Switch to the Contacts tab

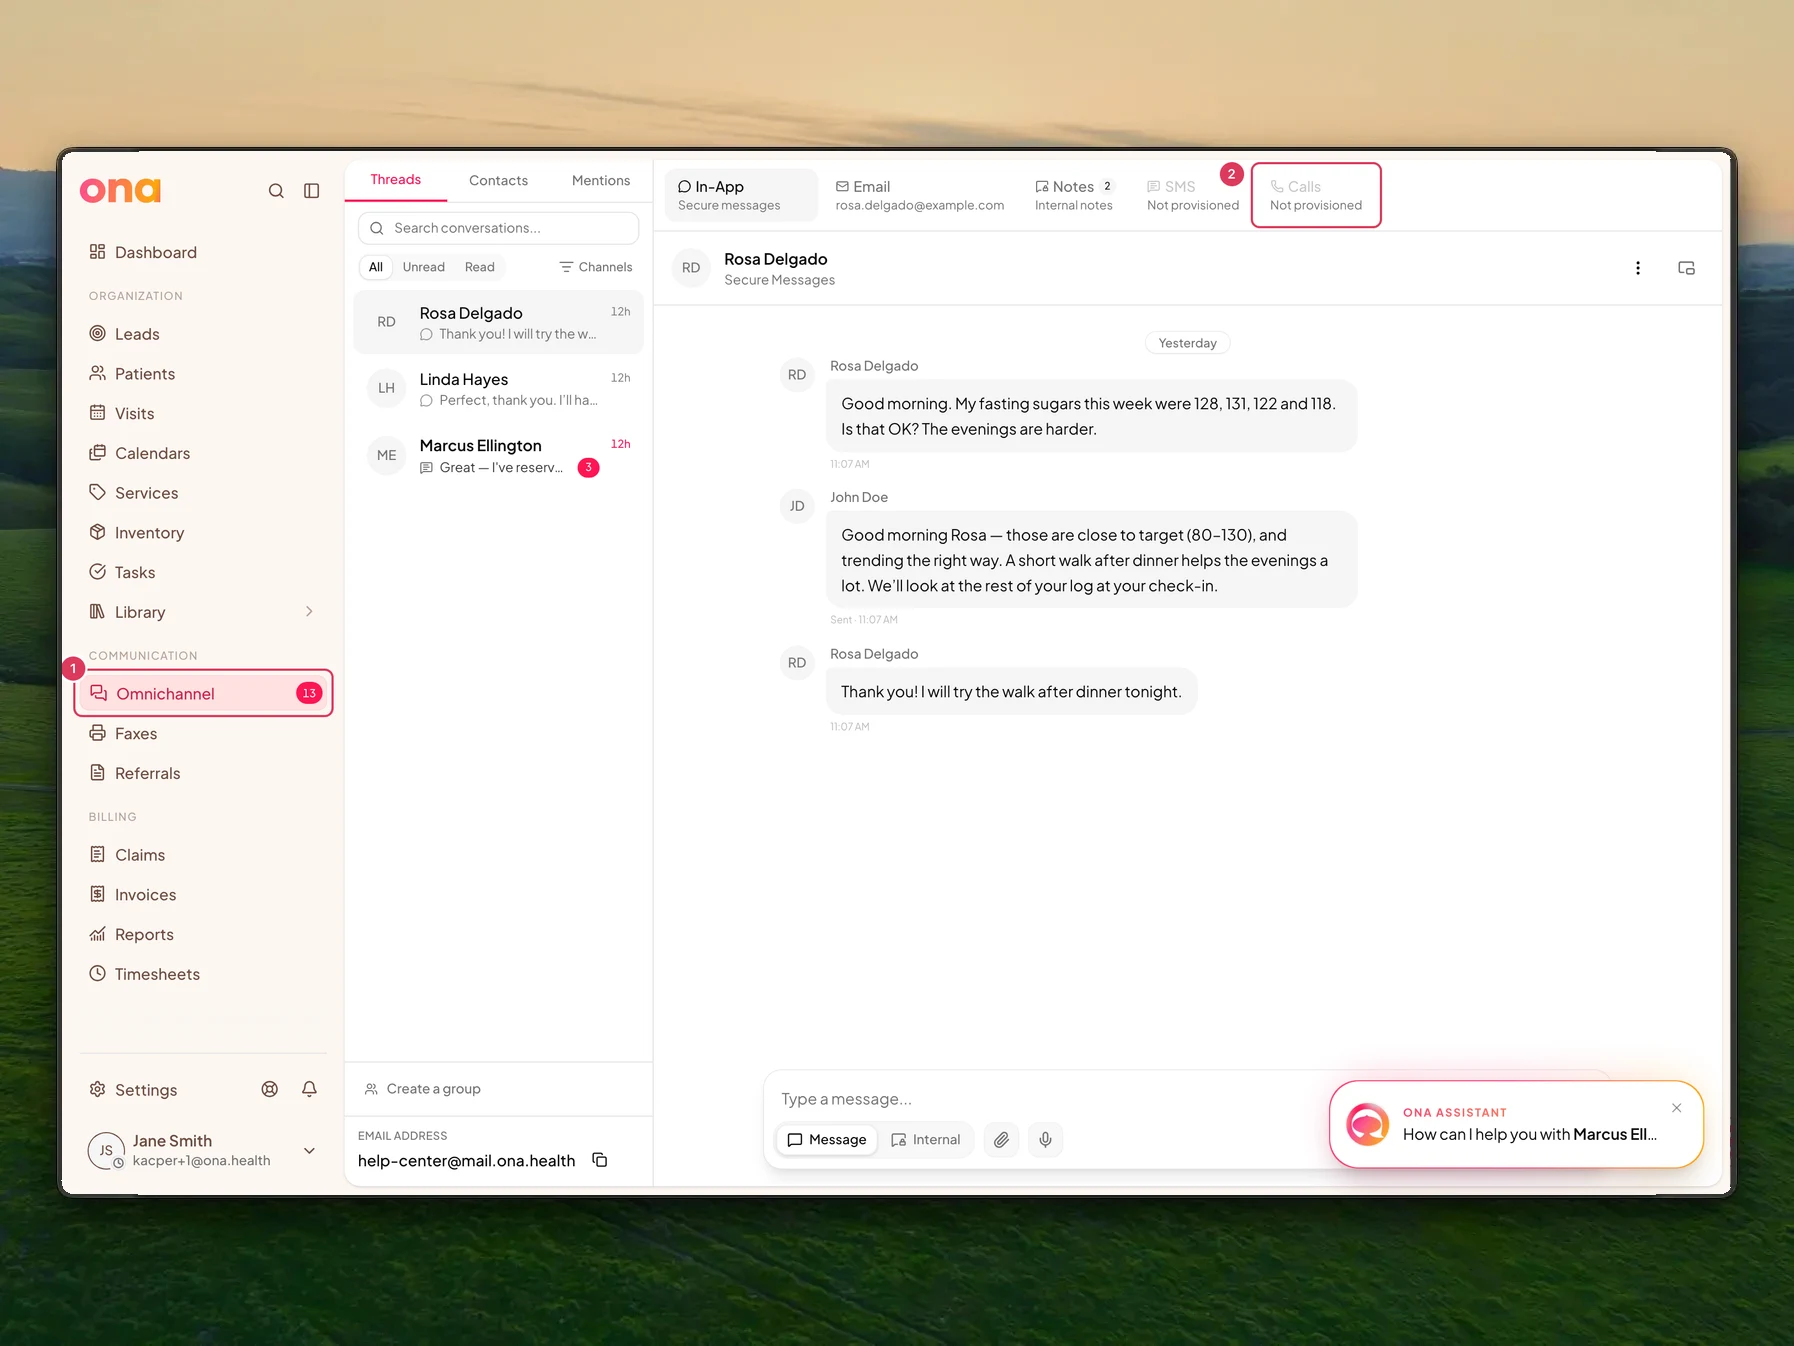pyautogui.click(x=498, y=180)
